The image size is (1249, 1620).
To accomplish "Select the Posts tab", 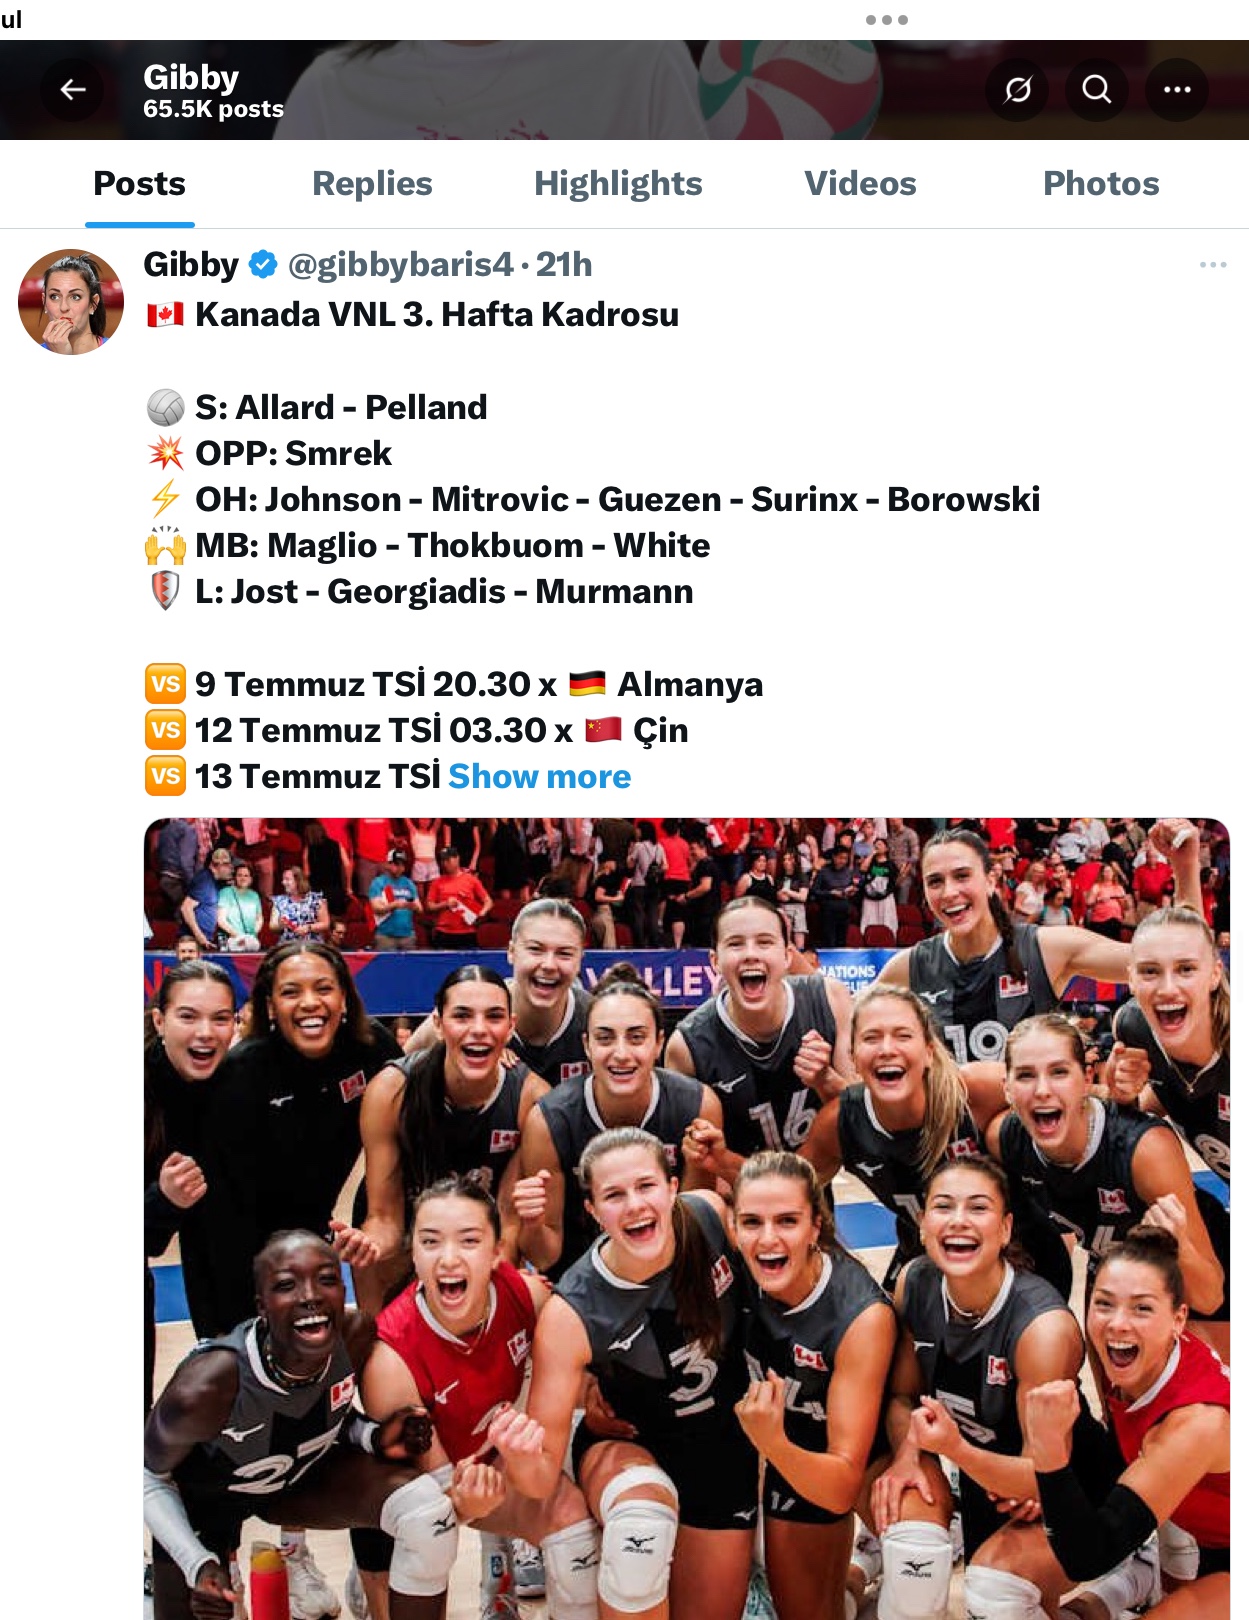I will (x=139, y=184).
